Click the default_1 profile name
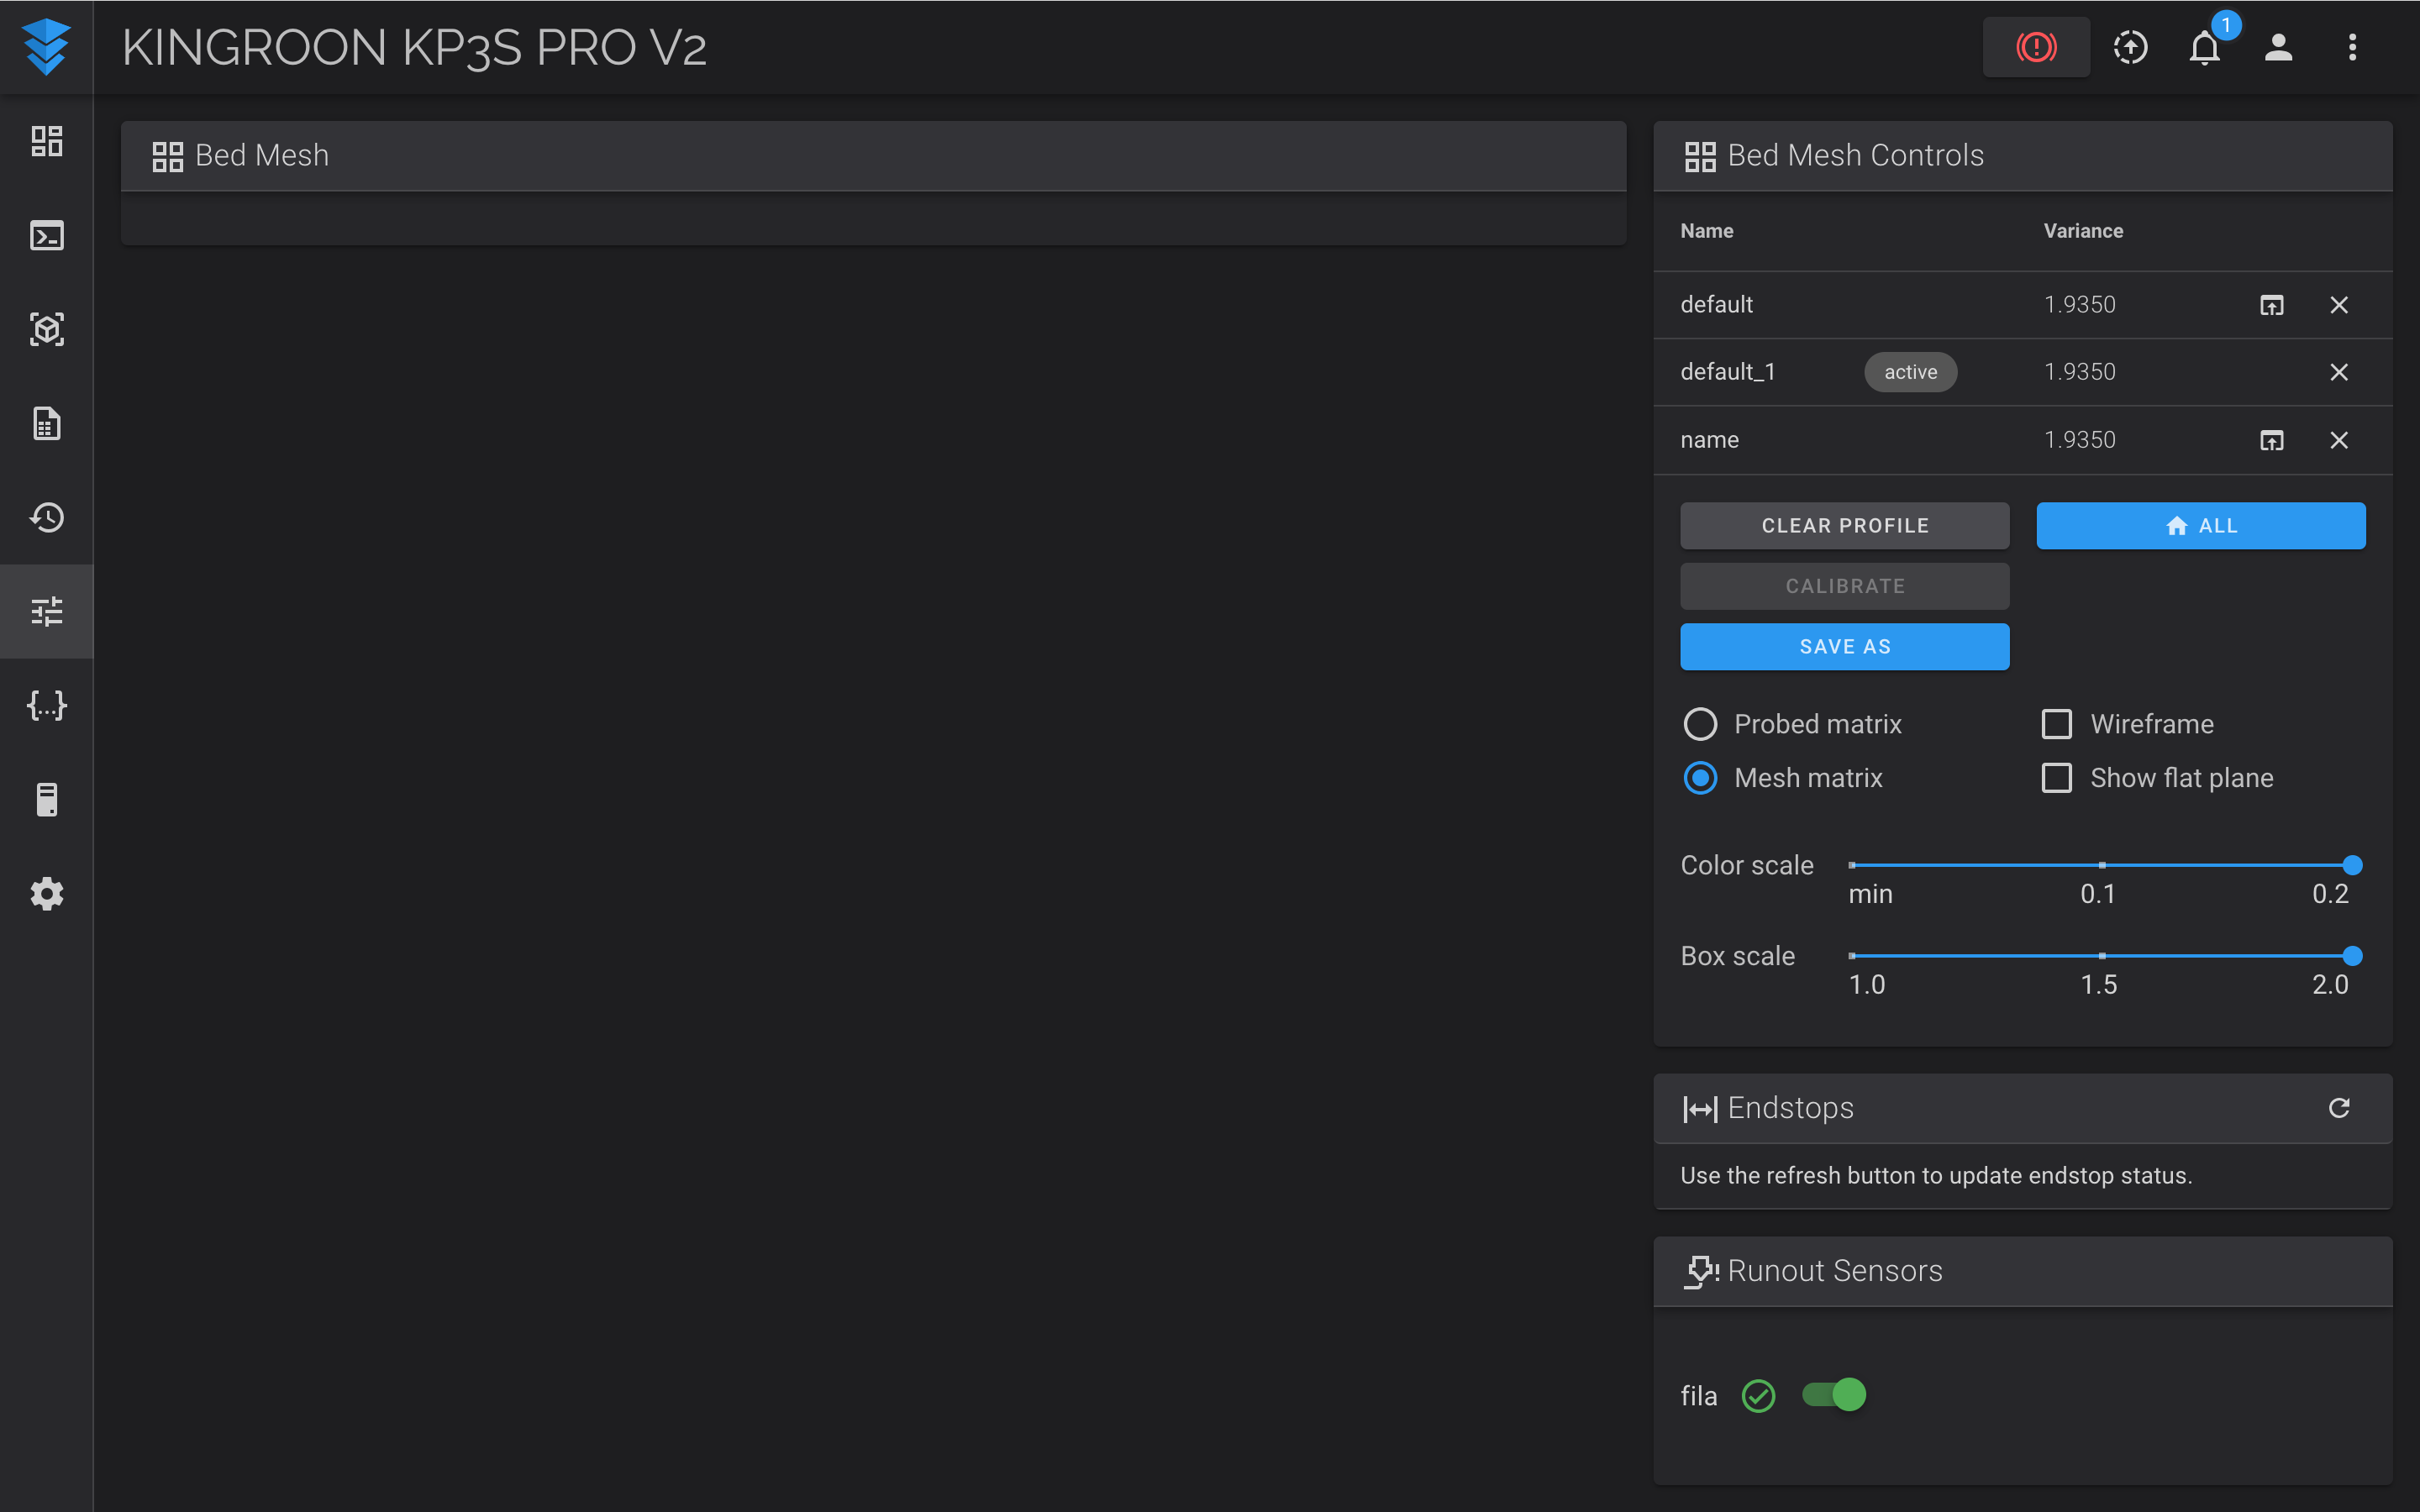The image size is (2420, 1512). pos(1727,372)
